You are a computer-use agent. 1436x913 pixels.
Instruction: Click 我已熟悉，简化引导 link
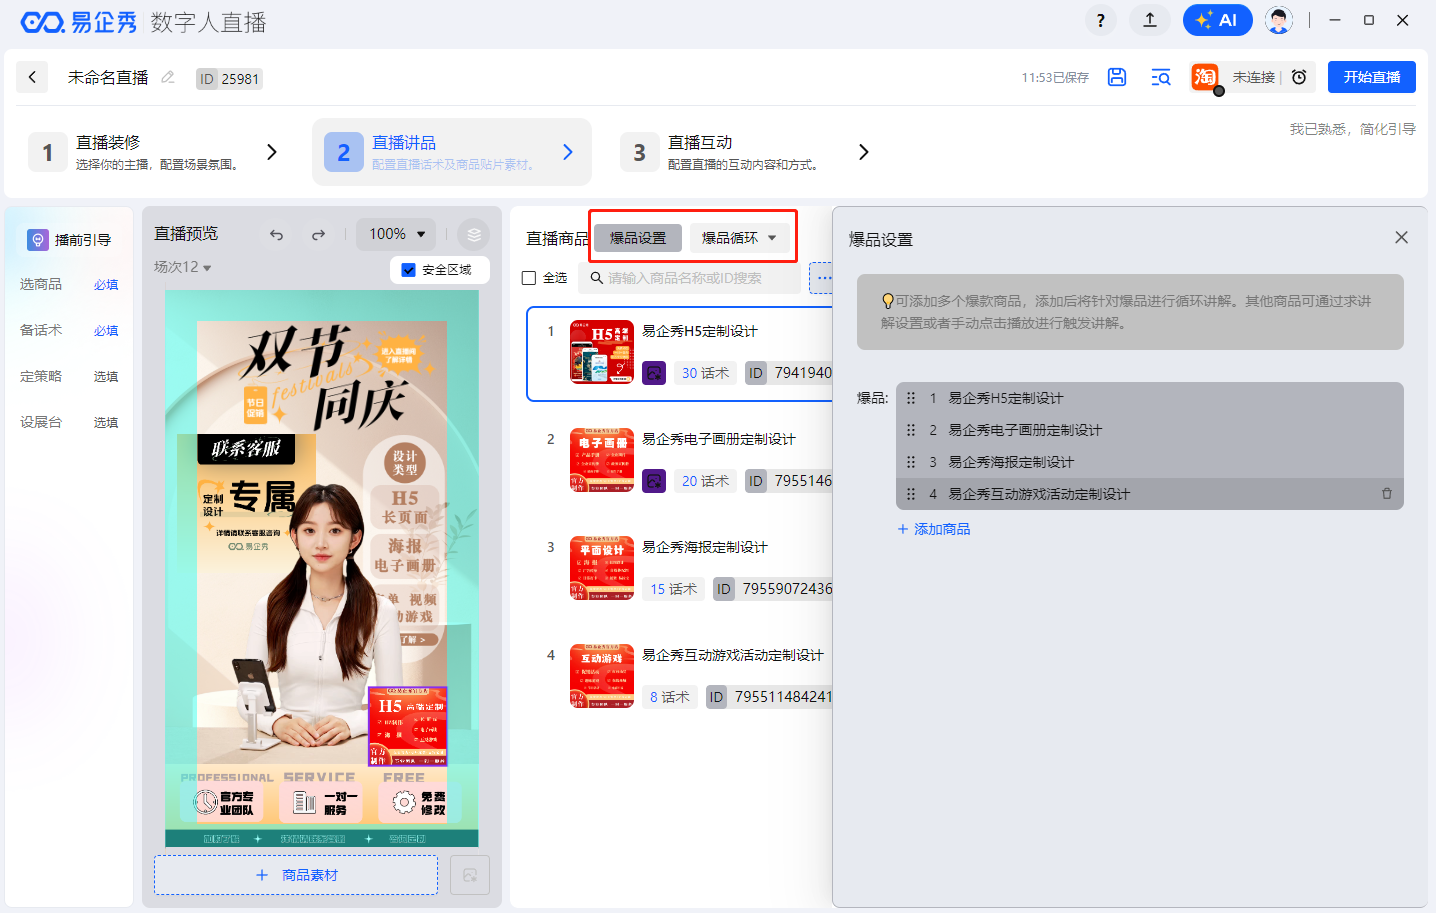(x=1352, y=129)
